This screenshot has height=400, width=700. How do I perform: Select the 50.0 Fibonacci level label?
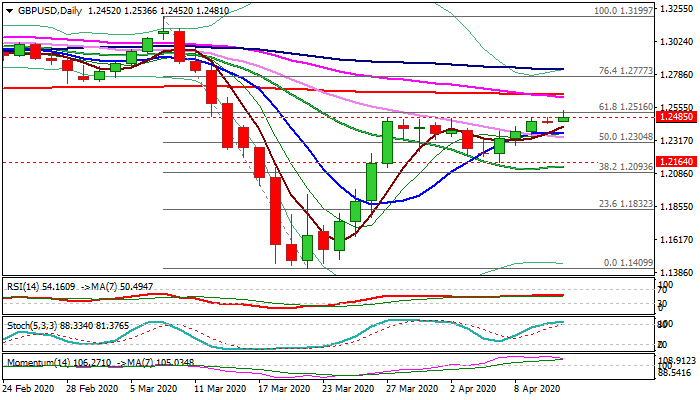(x=600, y=137)
